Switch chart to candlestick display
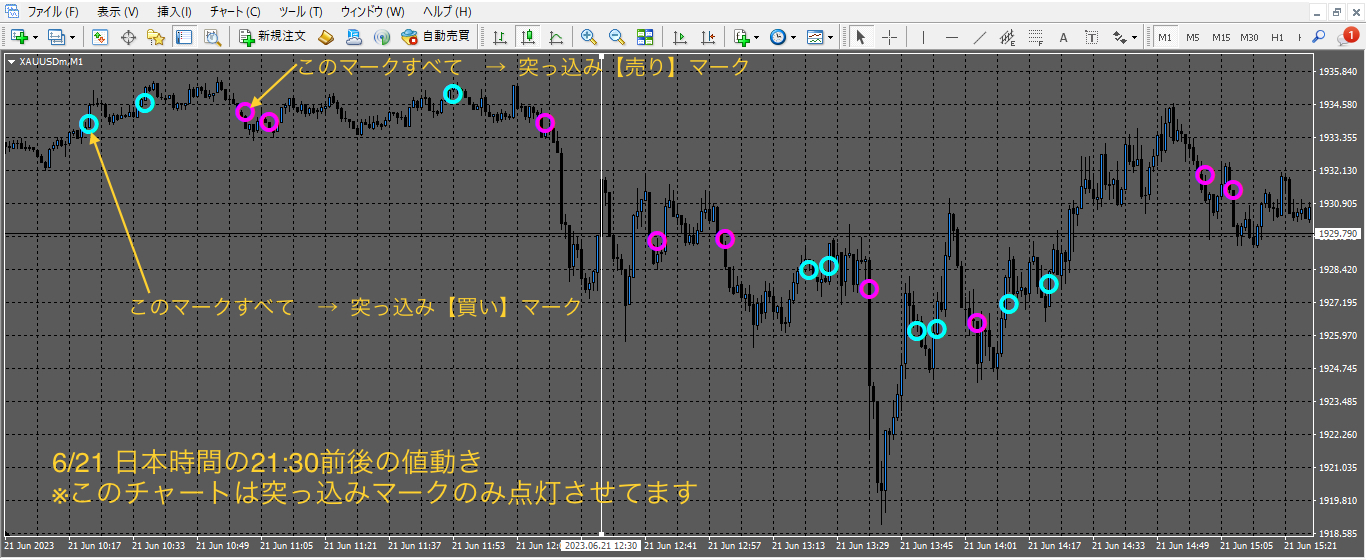The width and height of the screenshot is (1368, 560). tap(527, 37)
